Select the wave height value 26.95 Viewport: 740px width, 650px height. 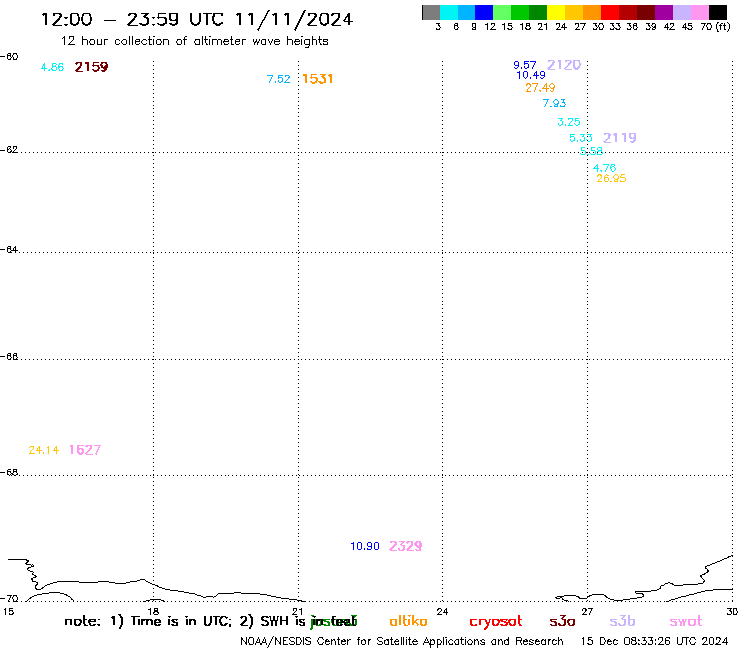611,178
